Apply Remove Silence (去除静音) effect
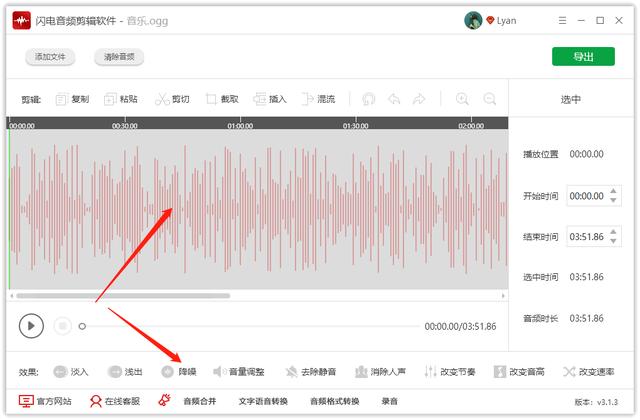This screenshot has width=640, height=420. (x=311, y=372)
